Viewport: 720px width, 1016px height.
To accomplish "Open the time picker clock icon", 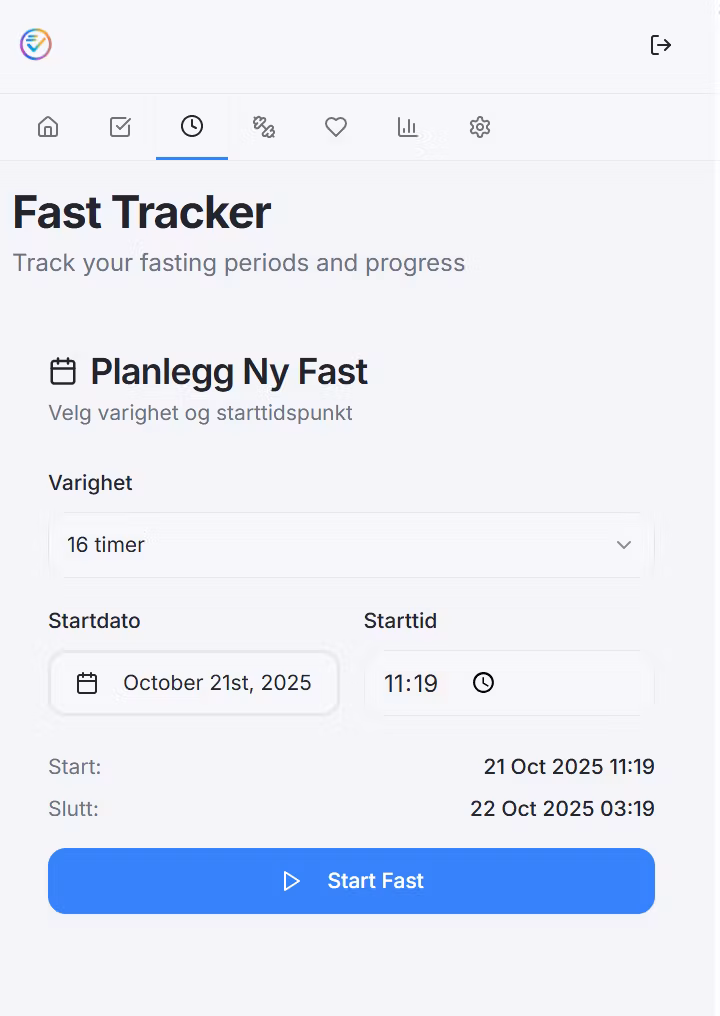I will point(484,683).
